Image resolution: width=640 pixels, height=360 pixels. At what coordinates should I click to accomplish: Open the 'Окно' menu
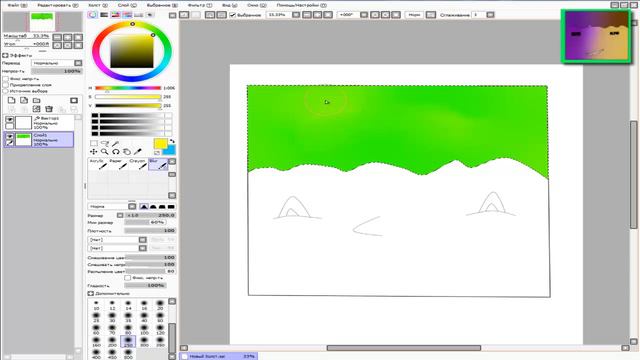tap(257, 5)
